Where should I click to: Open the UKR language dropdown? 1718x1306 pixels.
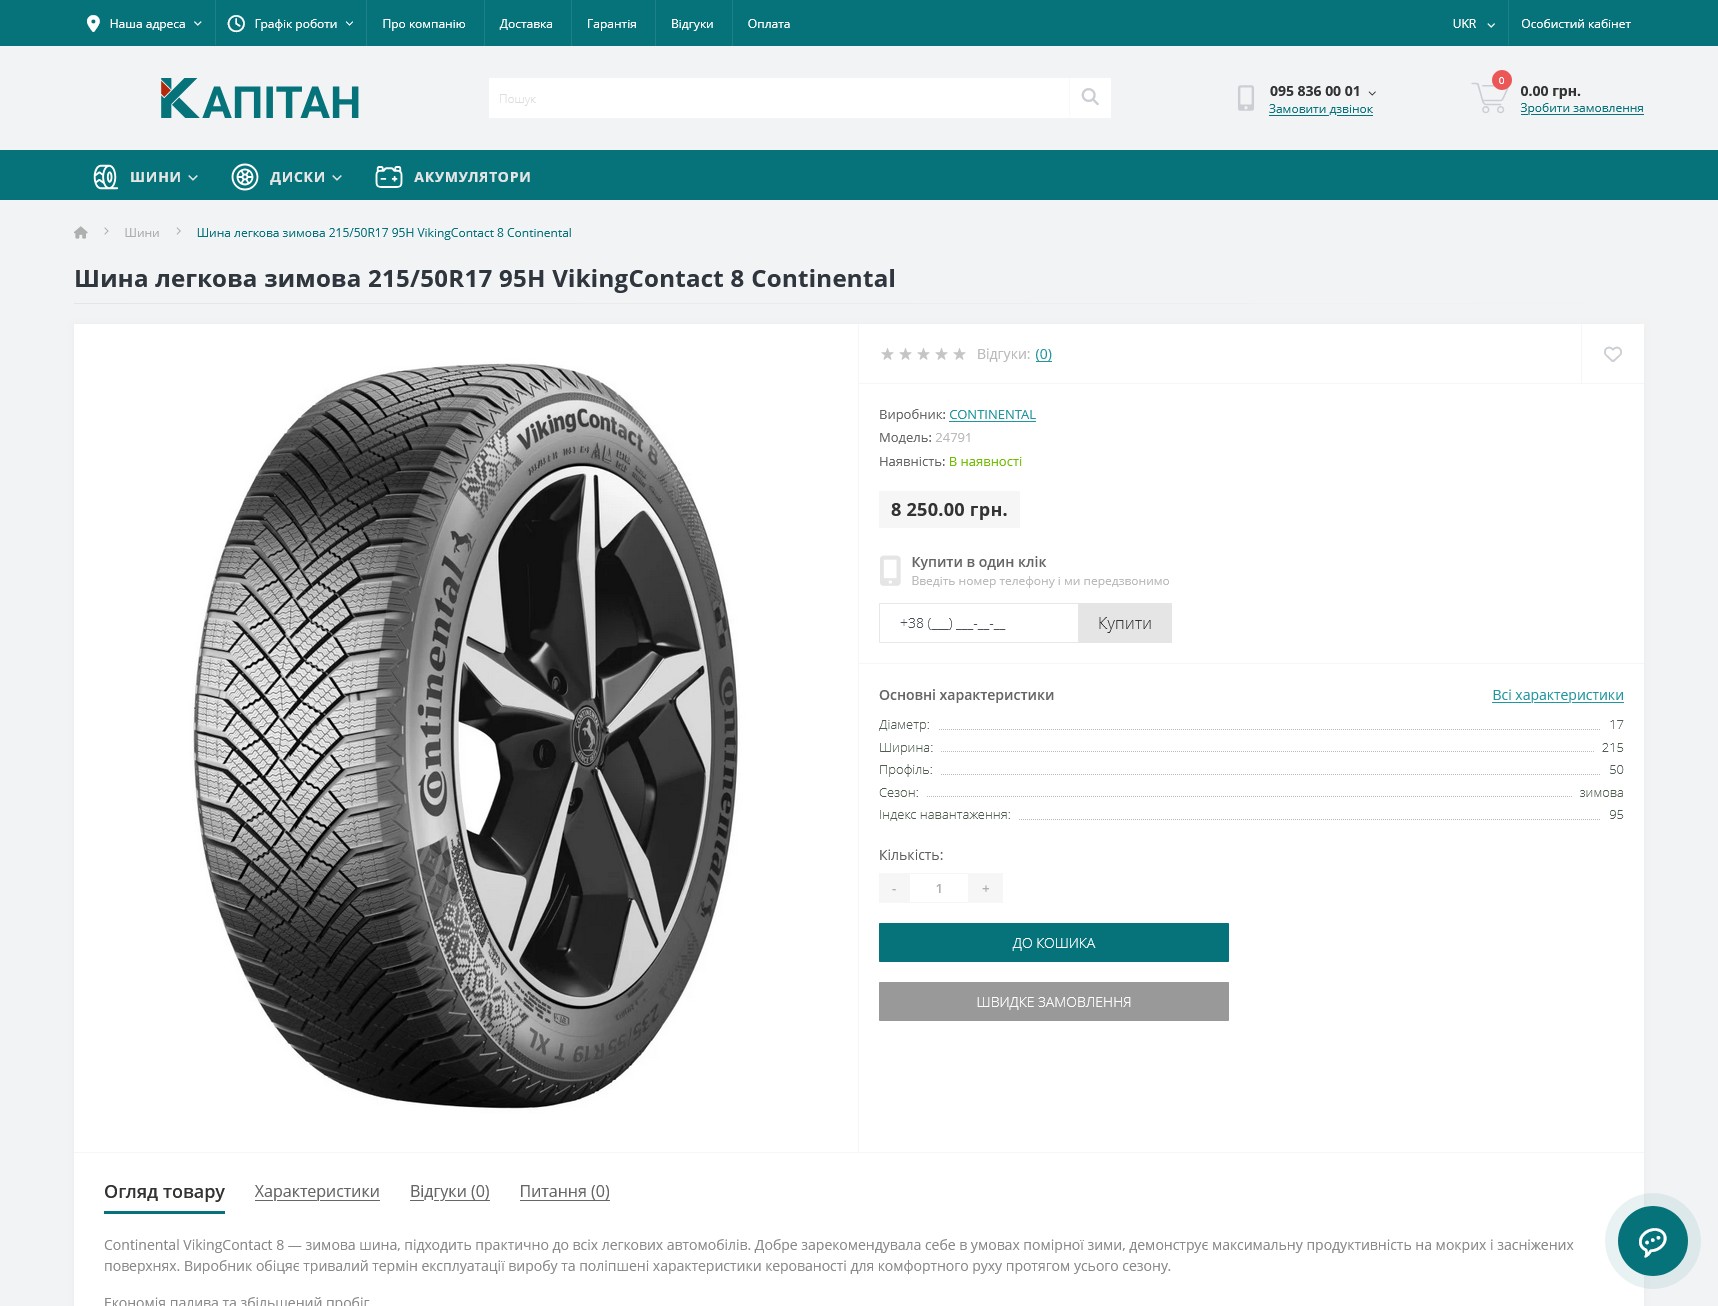(x=1474, y=24)
